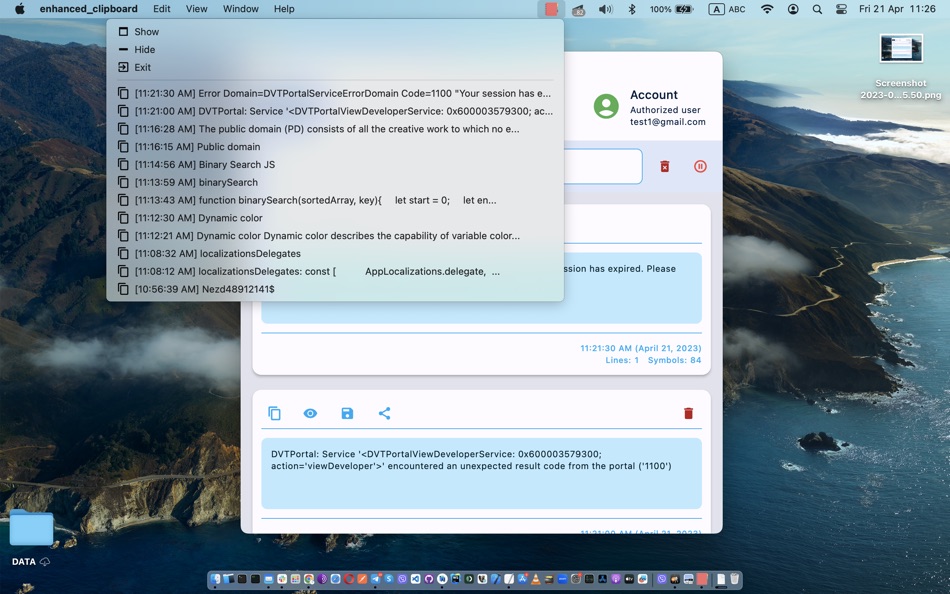The height and width of the screenshot is (594, 950).
Task: Open the Edit menu
Action: click(161, 9)
